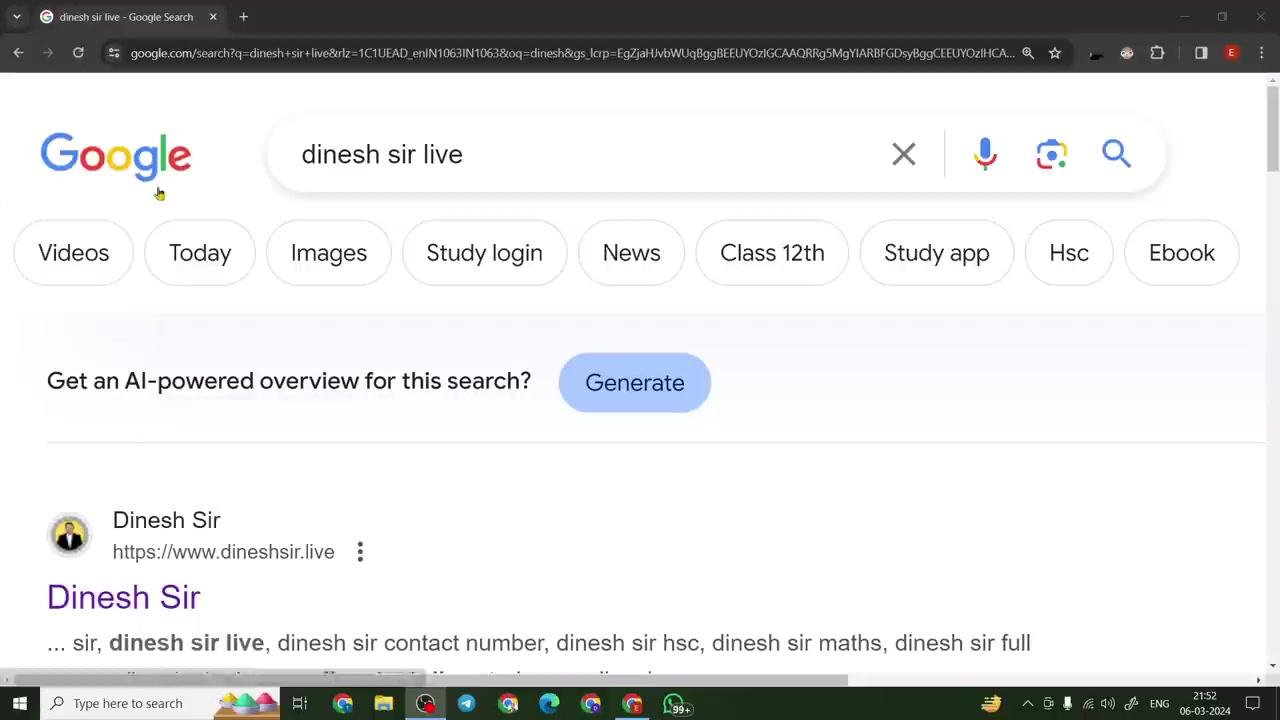
Task: Submit search with the magnifier icon
Action: (x=1116, y=154)
